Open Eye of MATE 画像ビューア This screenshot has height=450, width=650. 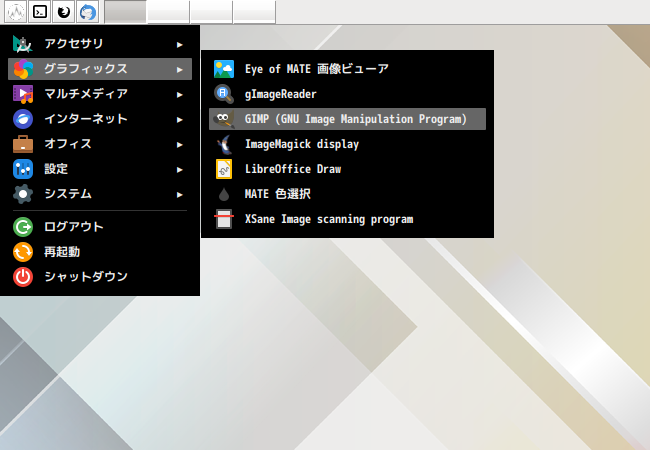coord(347,69)
